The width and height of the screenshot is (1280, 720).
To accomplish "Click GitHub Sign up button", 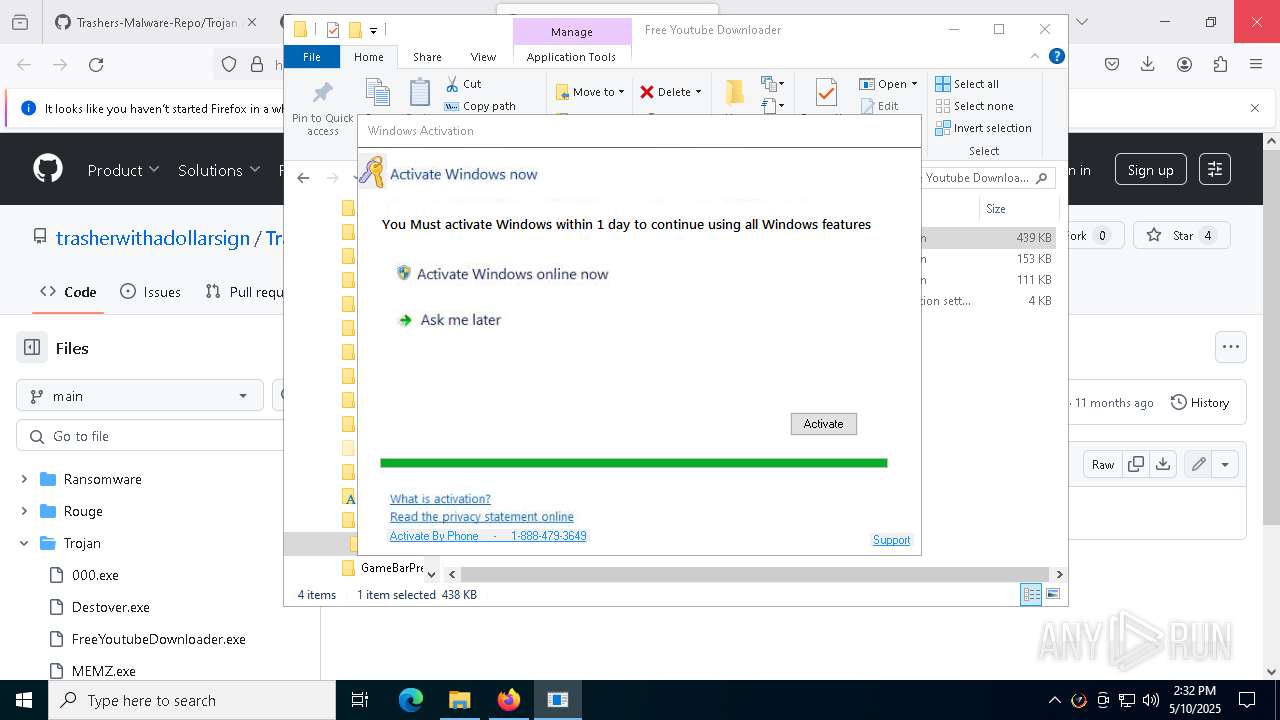I will [1150, 170].
